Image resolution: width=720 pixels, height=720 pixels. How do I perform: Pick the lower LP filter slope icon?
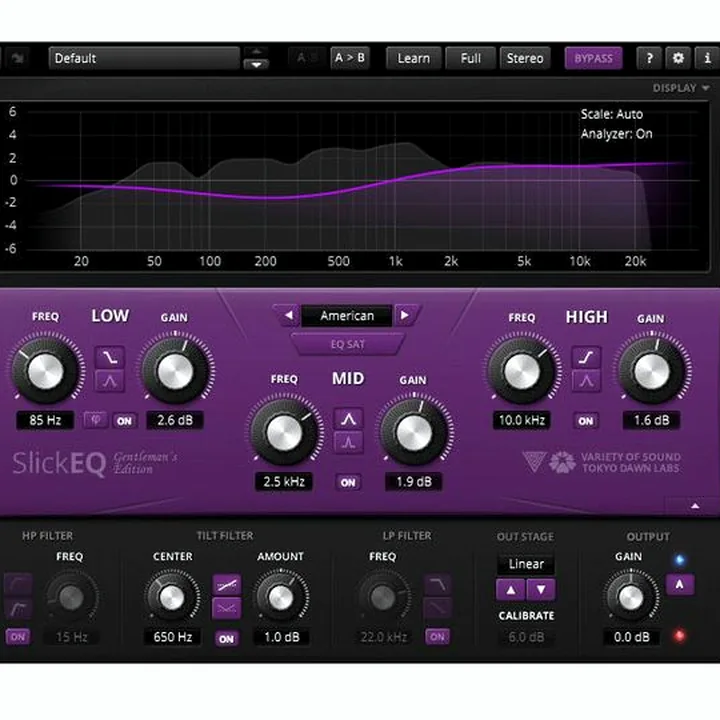click(438, 608)
